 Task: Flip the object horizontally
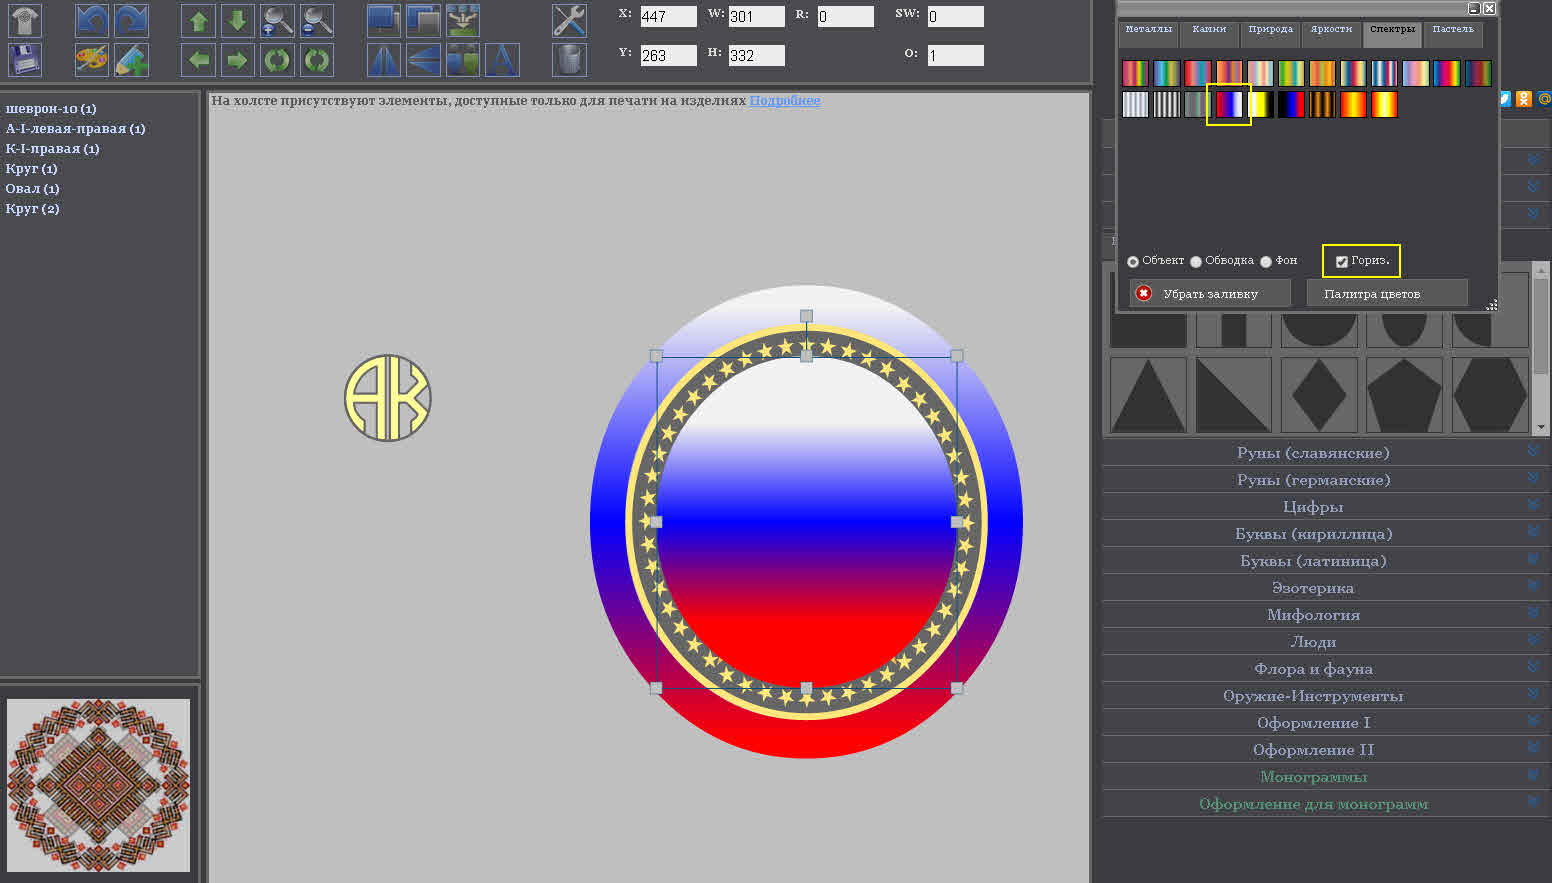coord(384,60)
